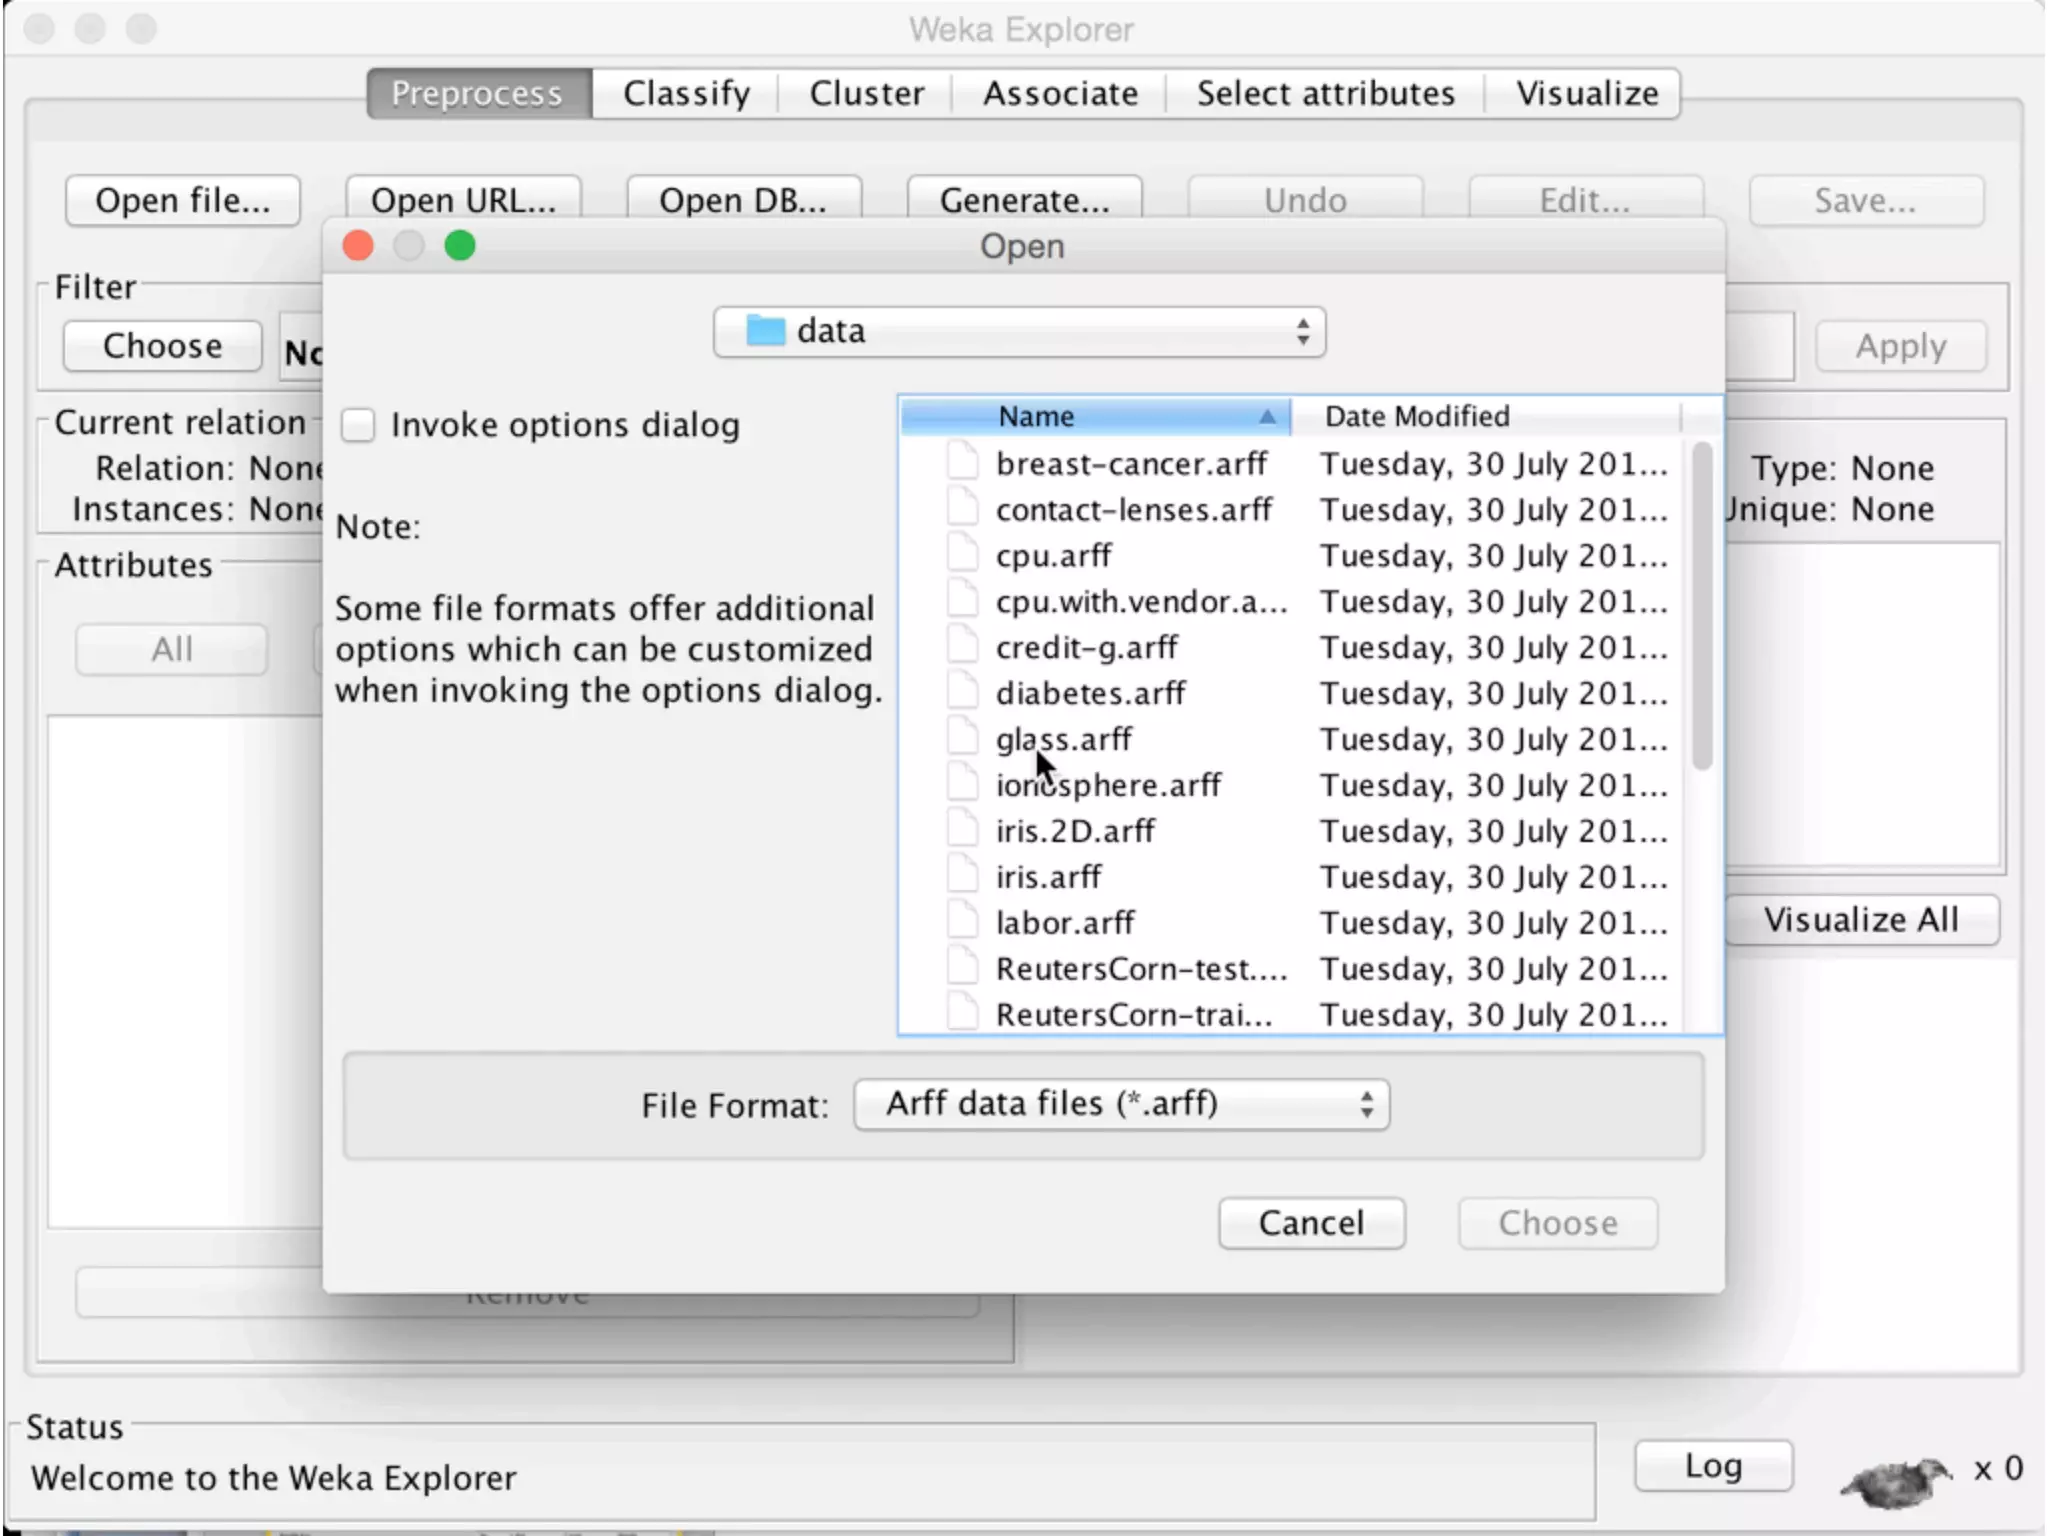Click the Weka bird icon in status bar

pos(1895,1481)
